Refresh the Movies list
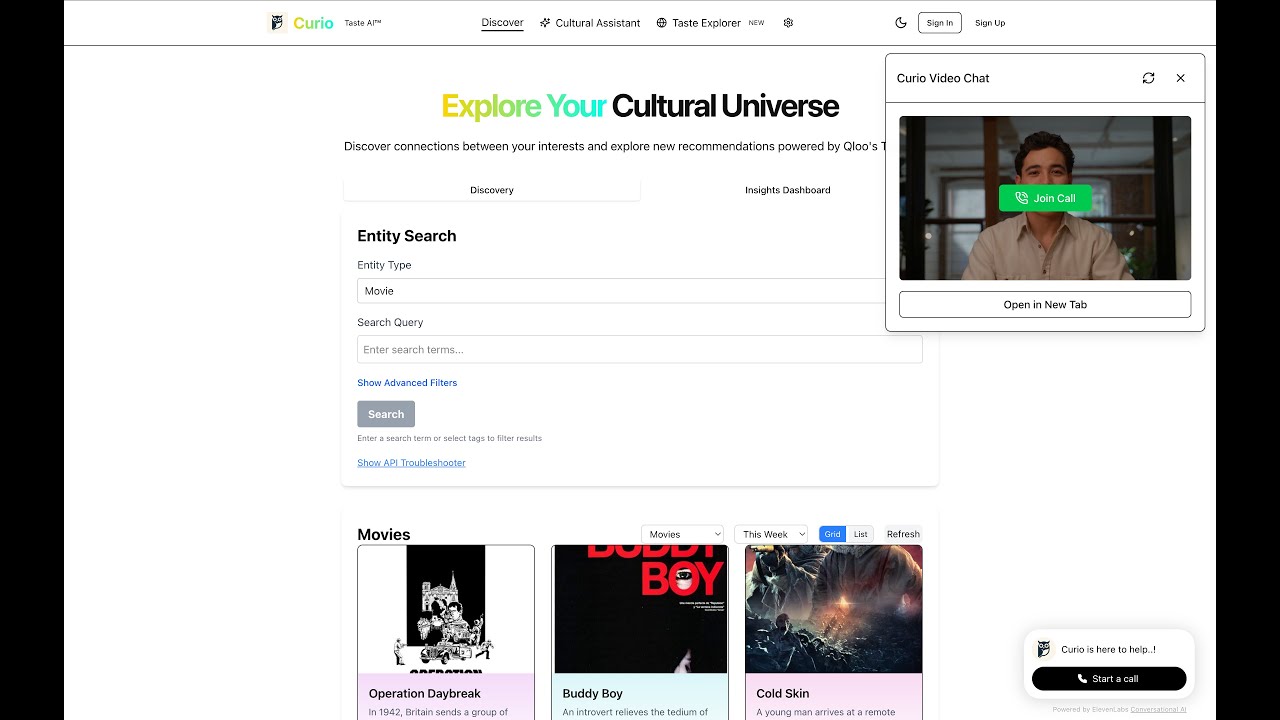The width and height of the screenshot is (1280, 720). [903, 534]
